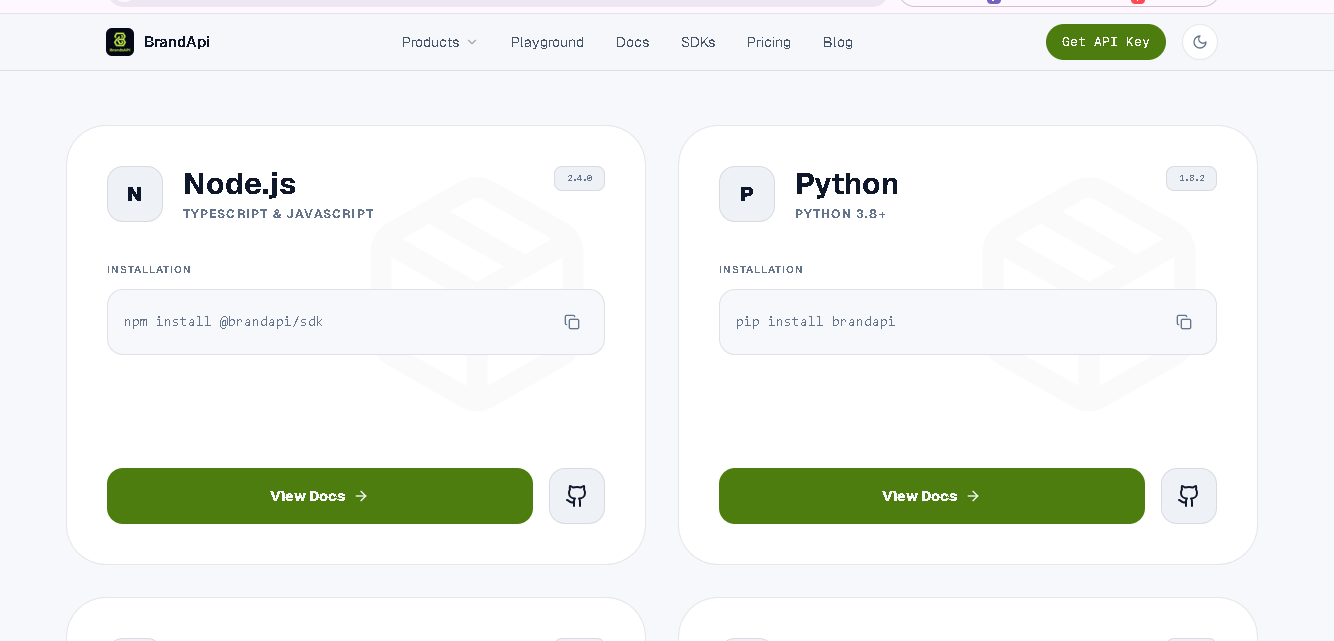This screenshot has height=641, width=1334.
Task: Click the npm install @brandapi/sdk text
Action: click(x=223, y=322)
